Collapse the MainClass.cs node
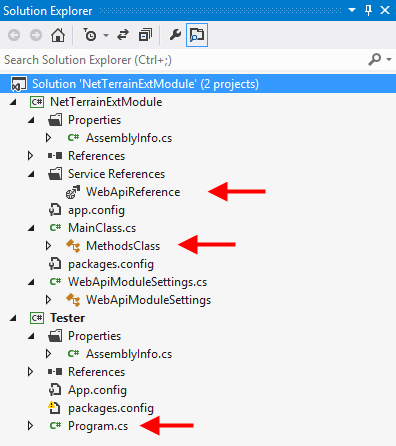The width and height of the screenshot is (396, 446). pos(31,228)
